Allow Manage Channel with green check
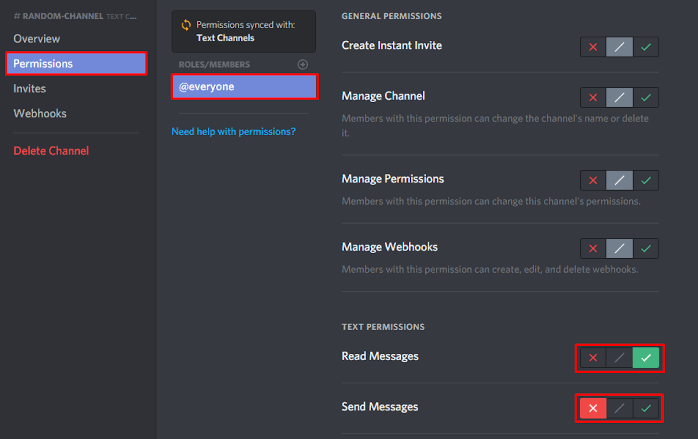The width and height of the screenshot is (698, 439). [x=646, y=97]
